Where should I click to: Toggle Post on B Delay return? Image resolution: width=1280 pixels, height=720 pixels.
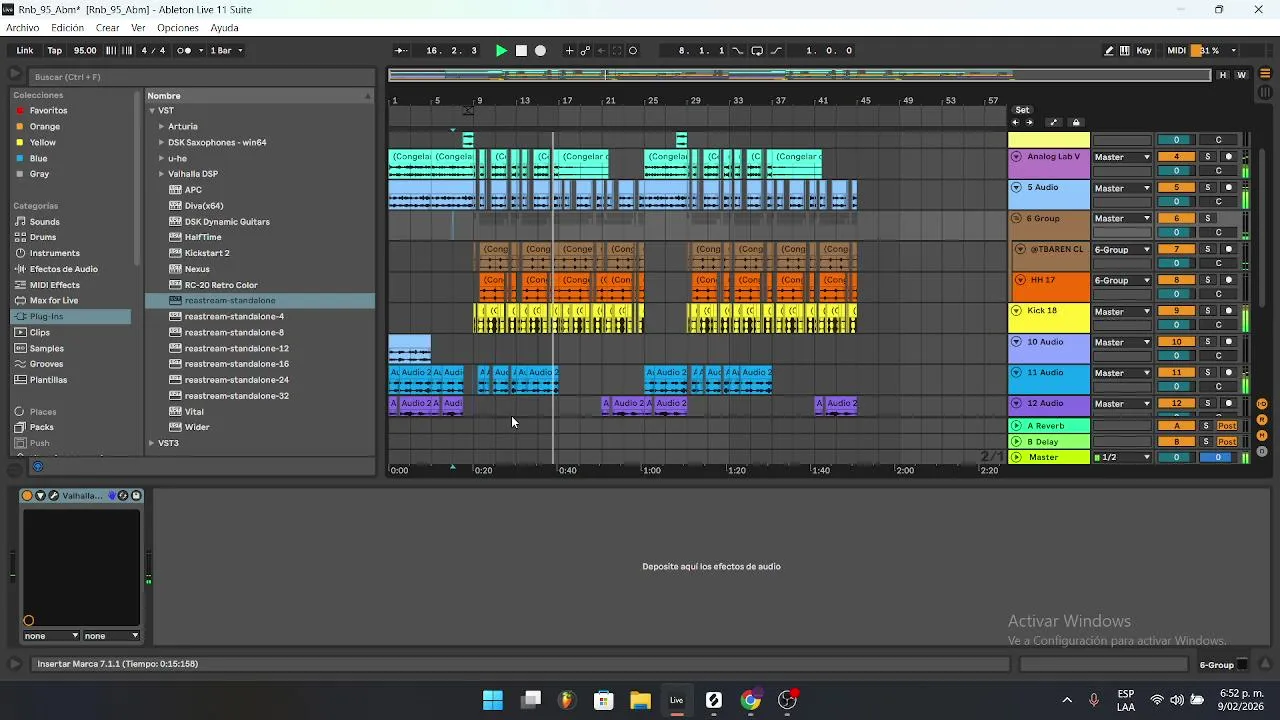(x=1227, y=441)
